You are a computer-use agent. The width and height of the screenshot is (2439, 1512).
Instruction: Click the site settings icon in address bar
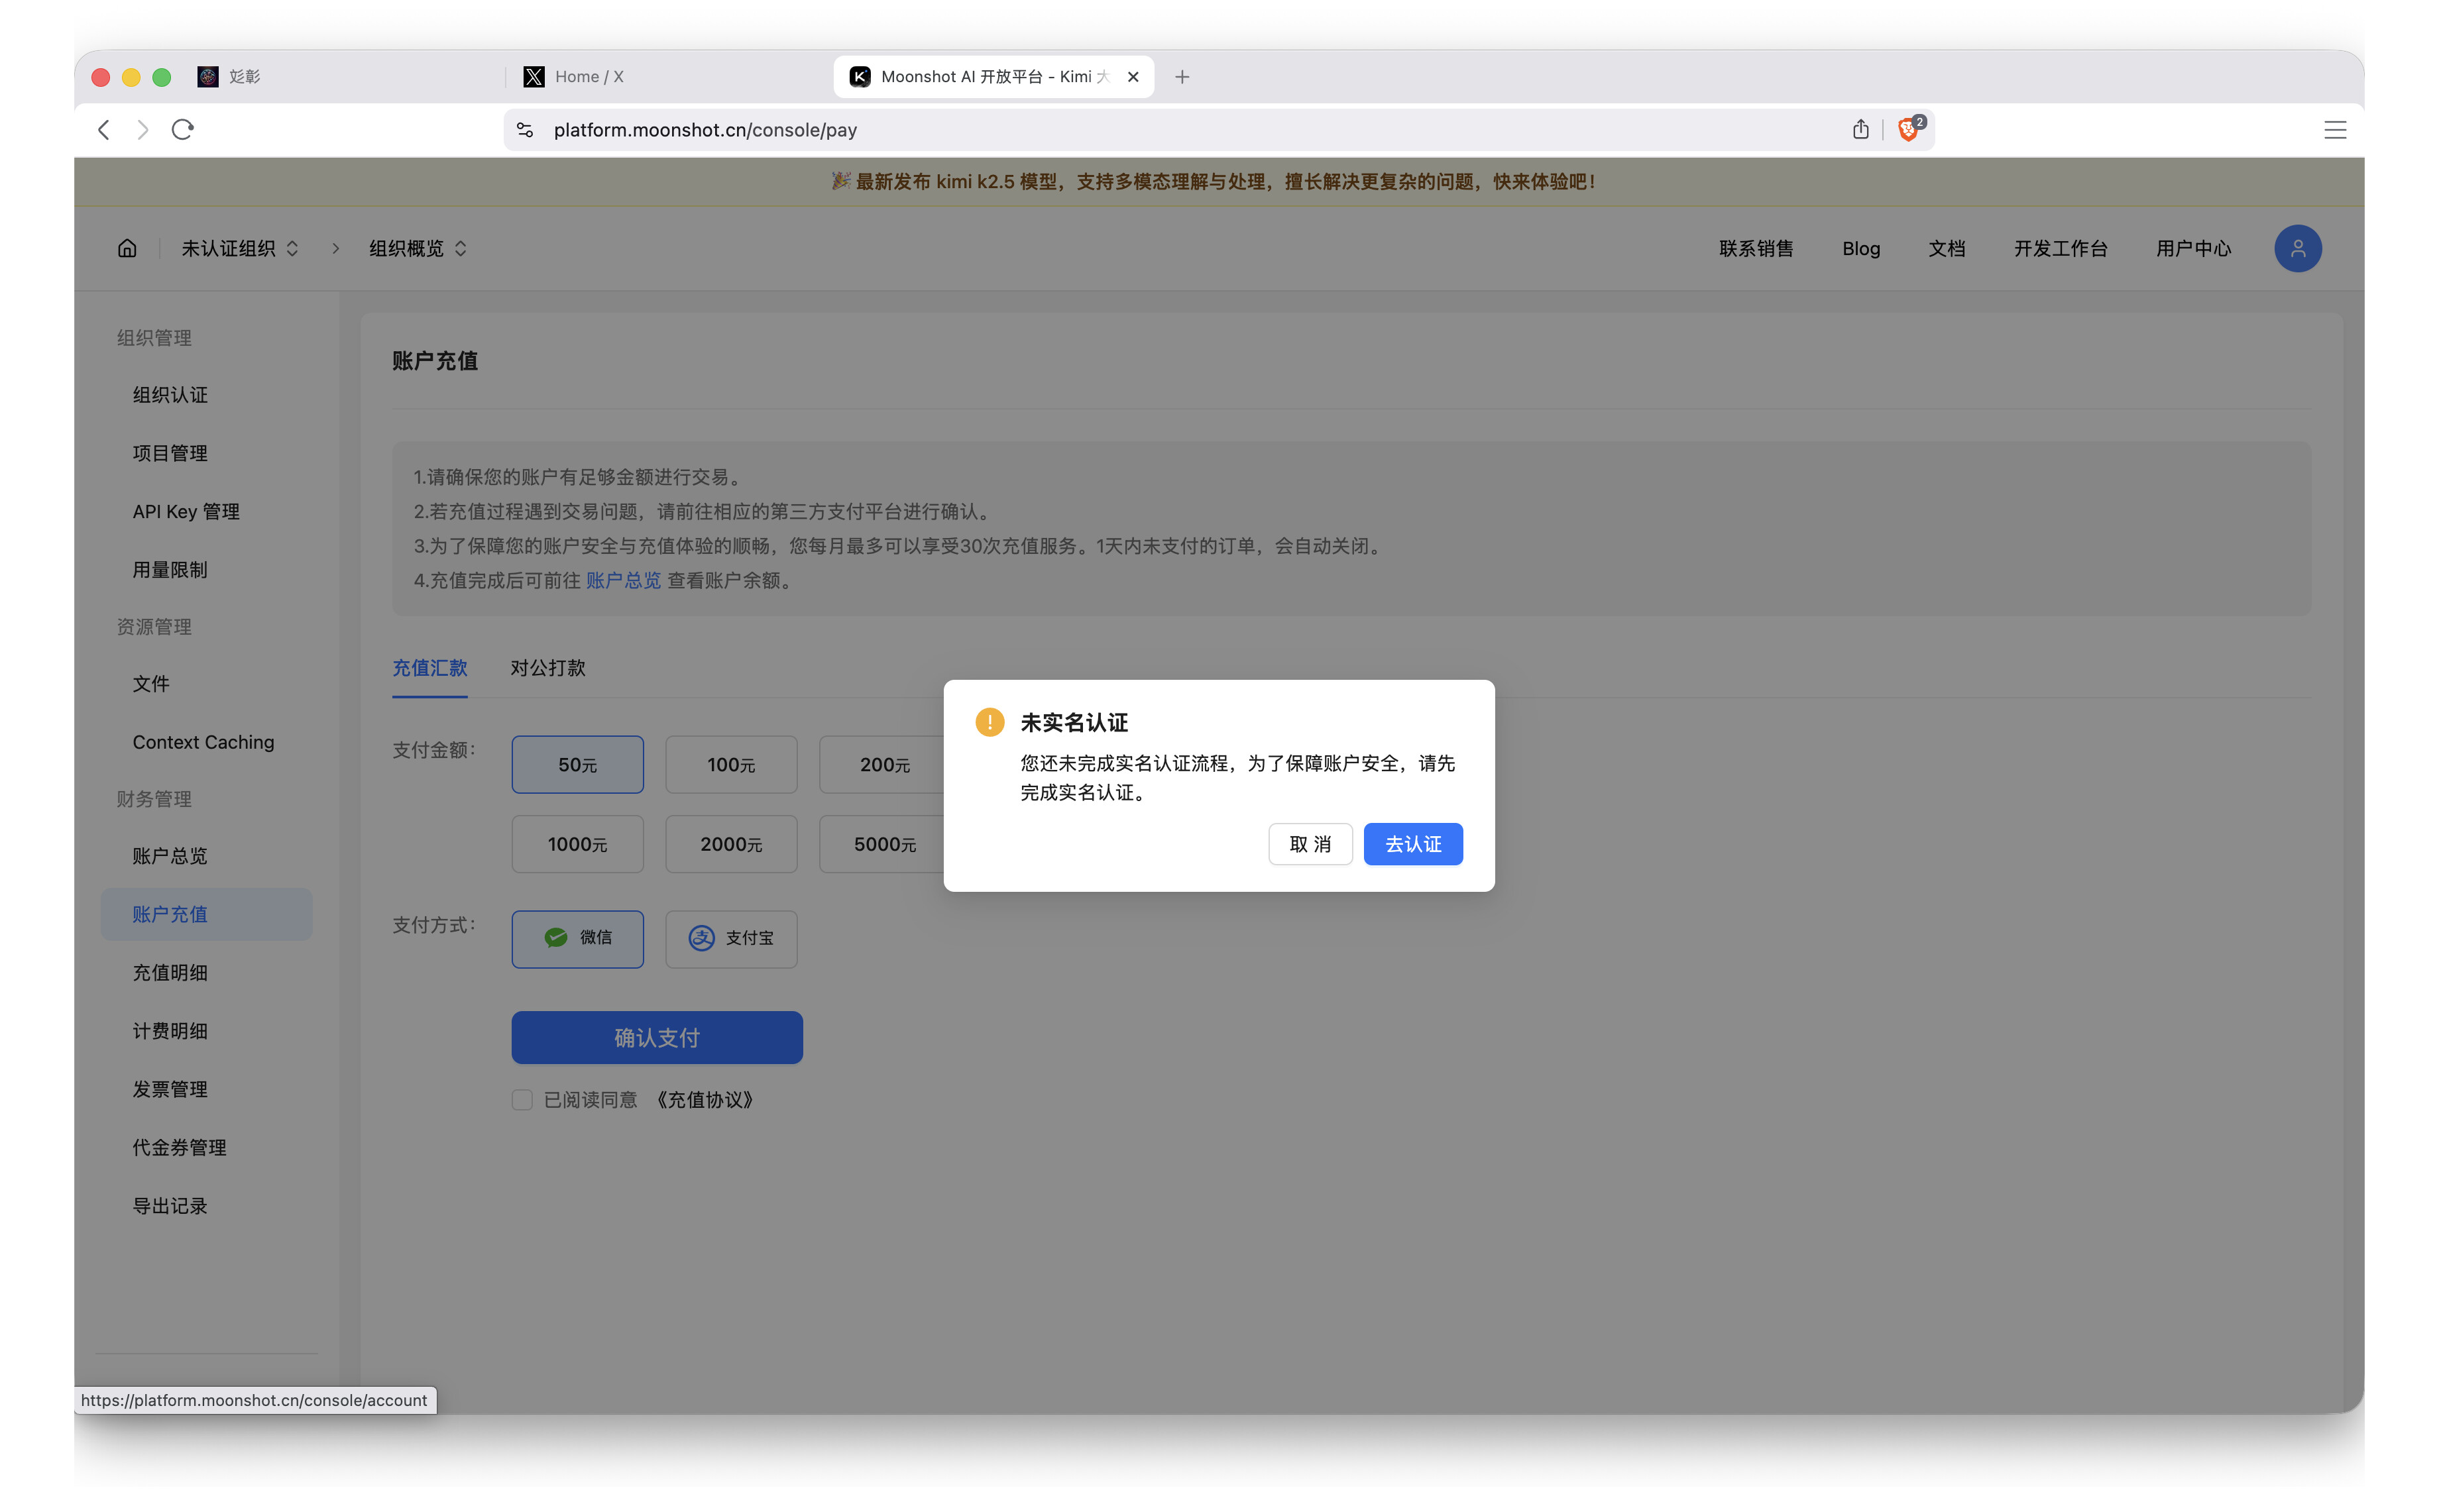pyautogui.click(x=525, y=129)
